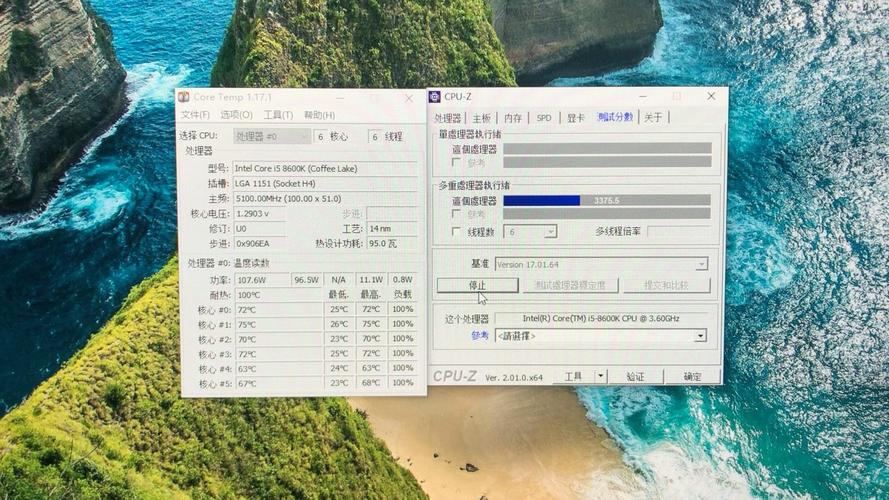Close the CPU-Z window

tap(710, 97)
